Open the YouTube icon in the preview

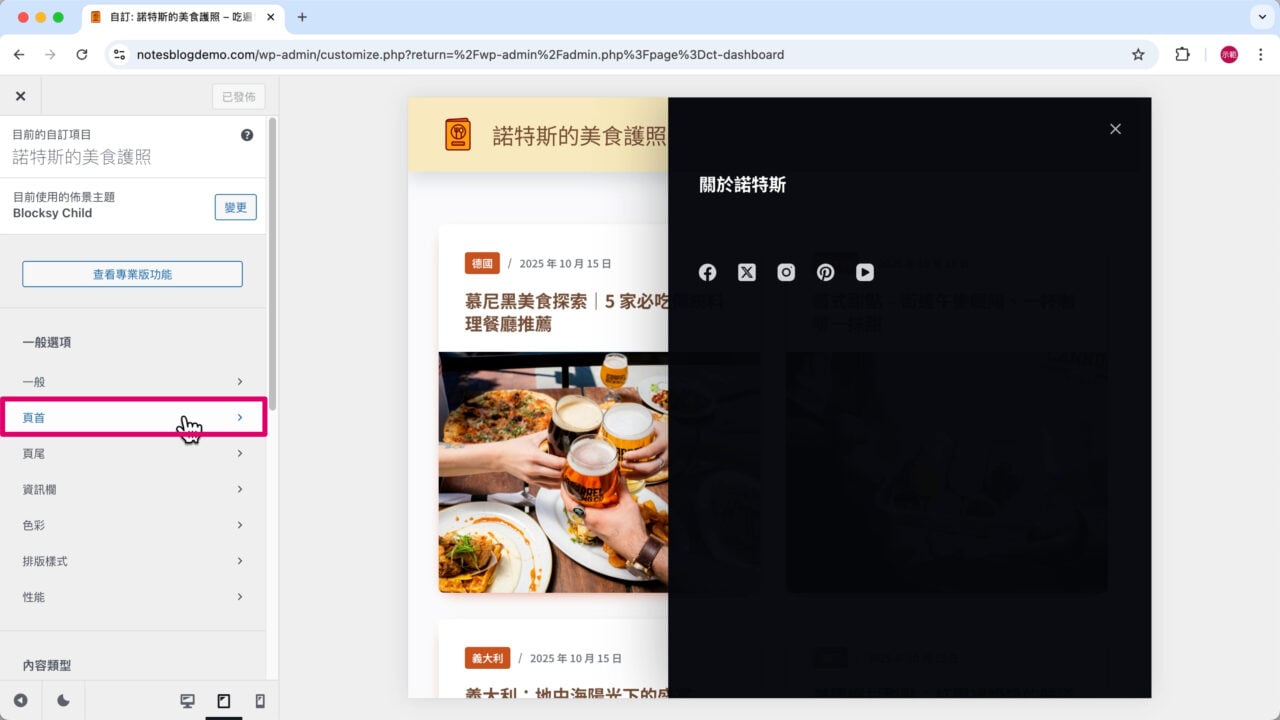[x=864, y=272]
